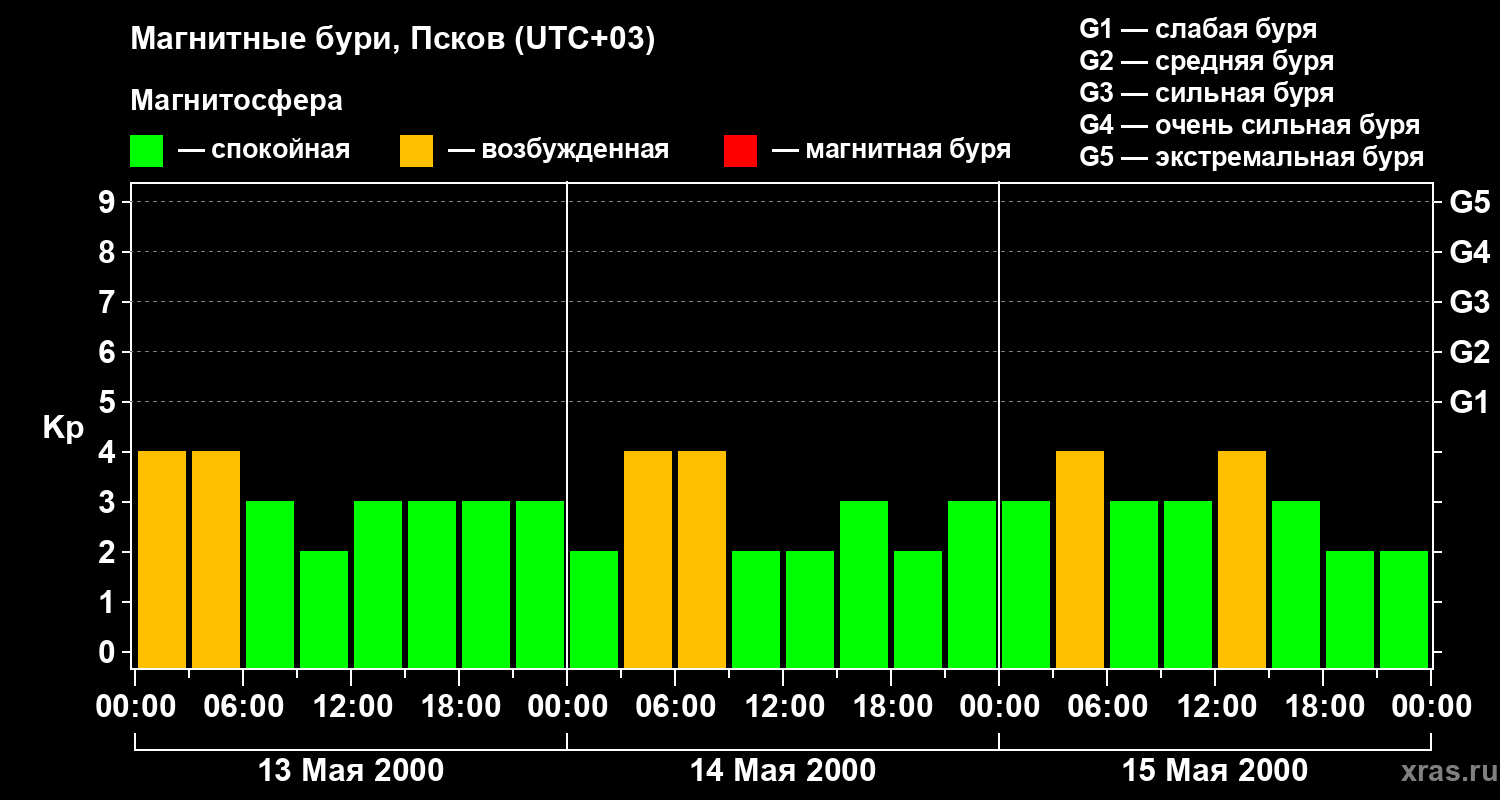Click the 'Kp' axis label
Image resolution: width=1500 pixels, height=800 pixels.
(63, 428)
